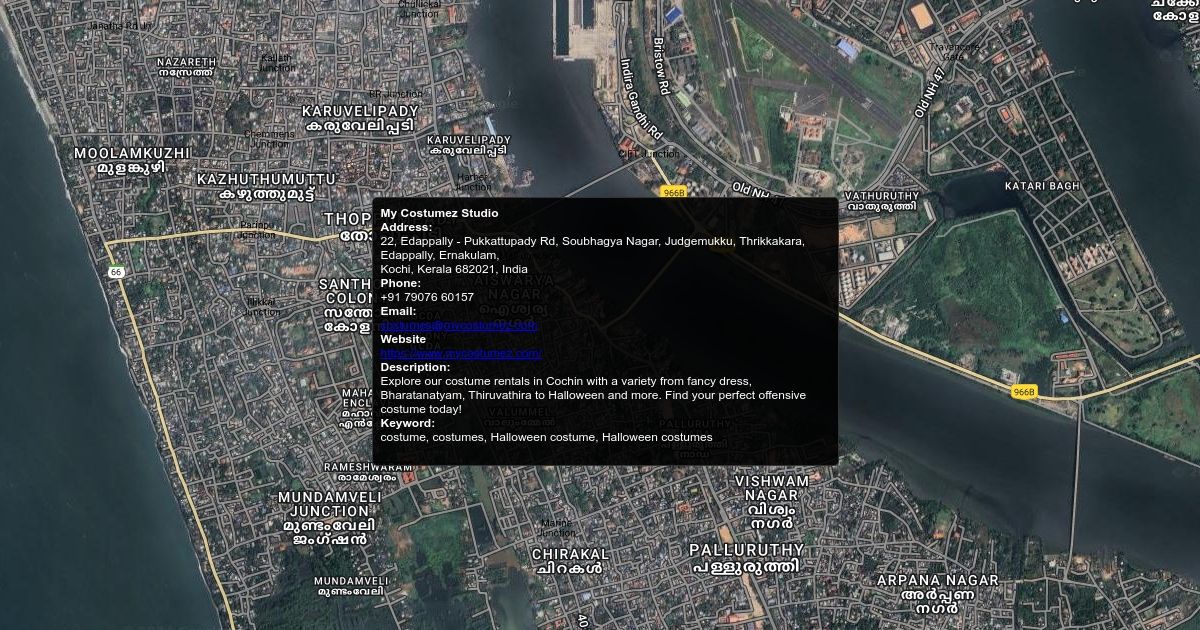This screenshot has width=1200, height=630.
Task: Click the My Costumez Studio title
Action: click(439, 213)
